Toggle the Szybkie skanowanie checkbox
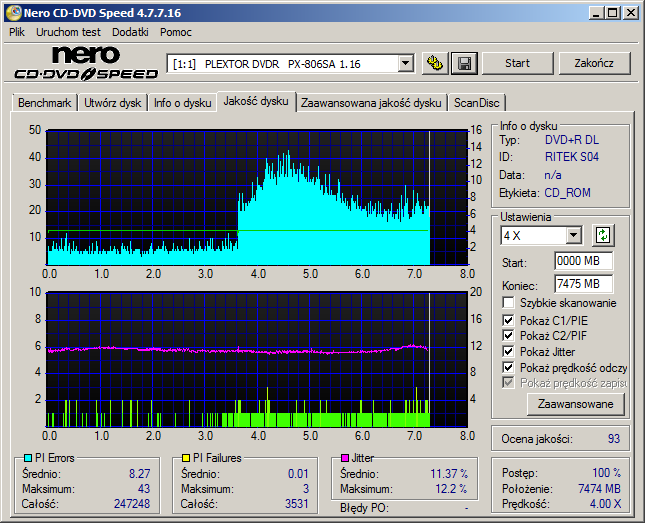This screenshot has height=523, width=645. tap(508, 303)
